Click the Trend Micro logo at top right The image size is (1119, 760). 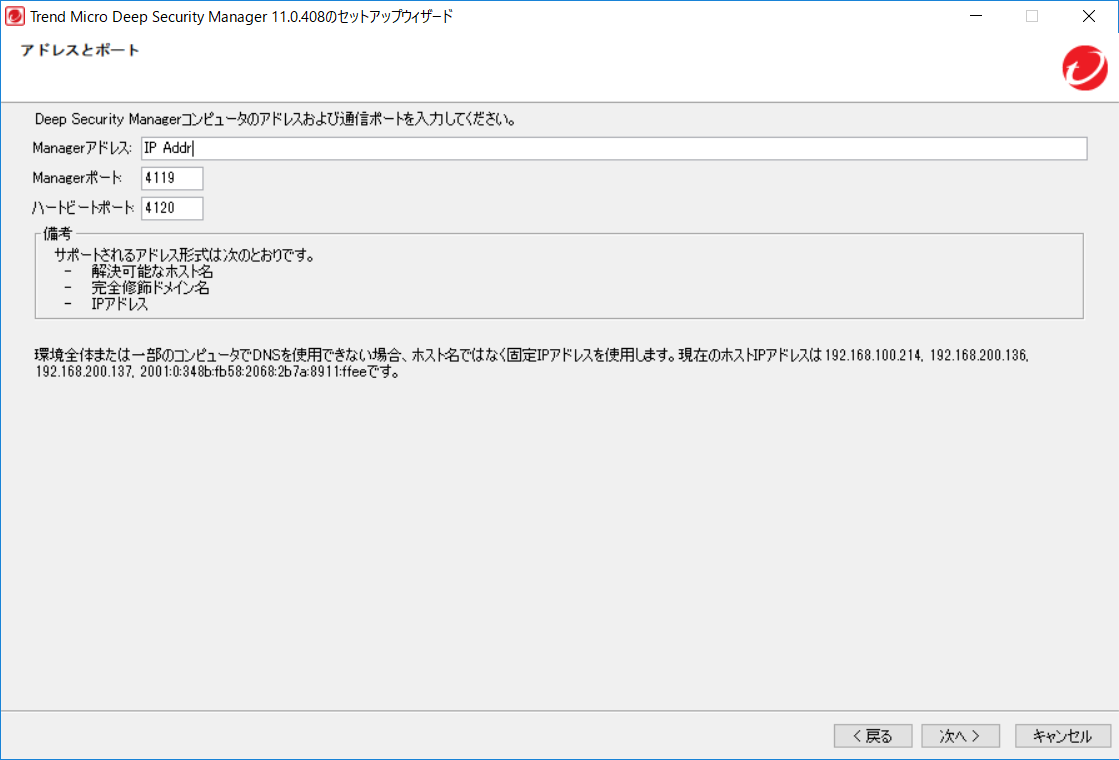(x=1085, y=69)
